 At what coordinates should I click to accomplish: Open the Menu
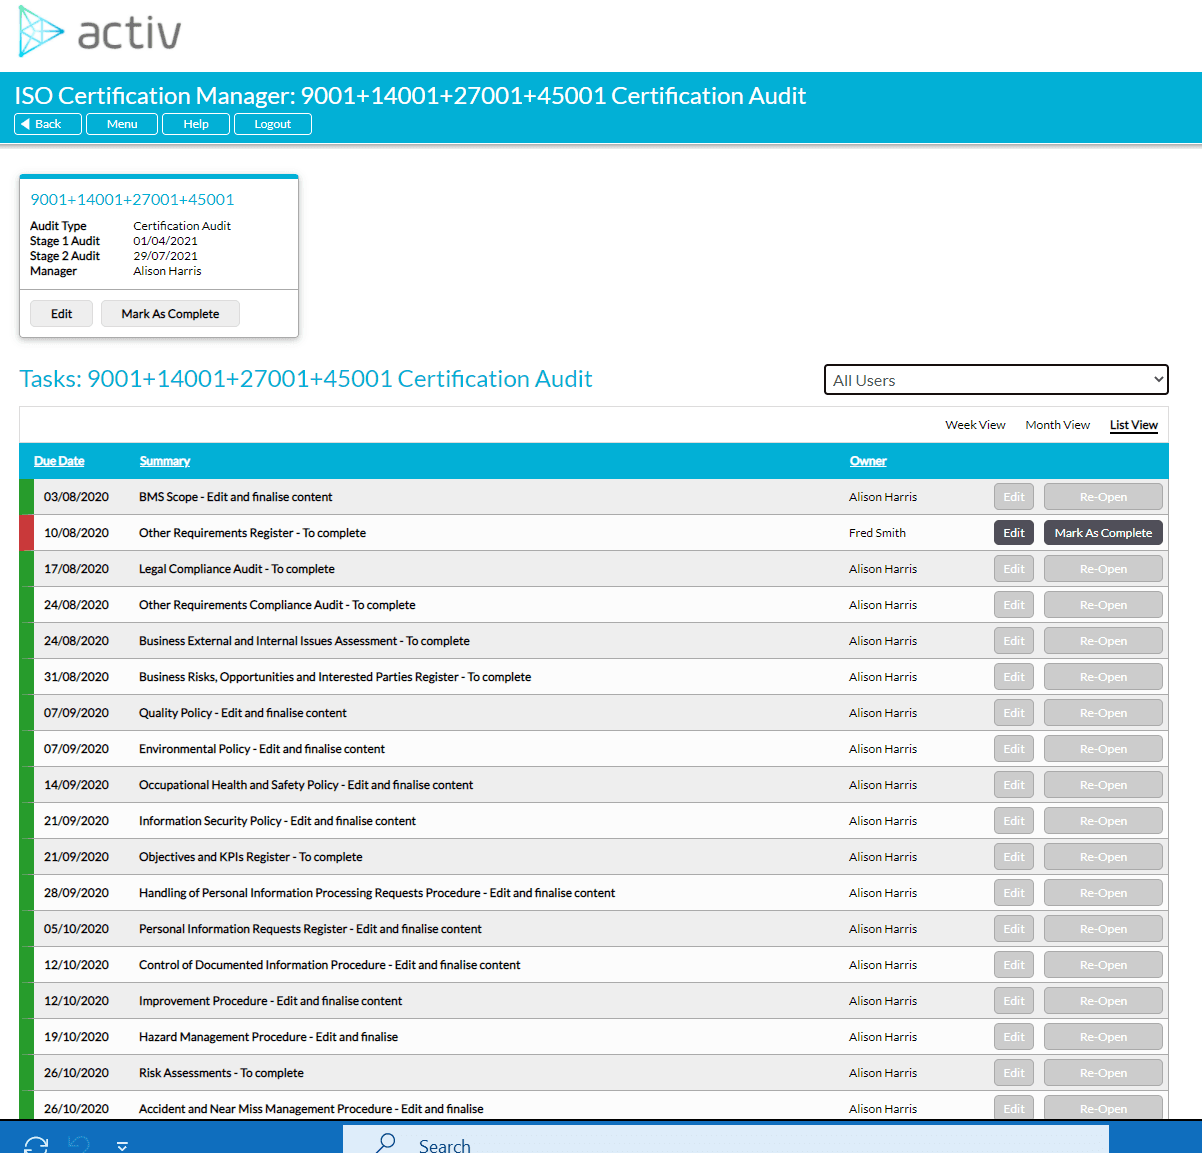(x=121, y=123)
